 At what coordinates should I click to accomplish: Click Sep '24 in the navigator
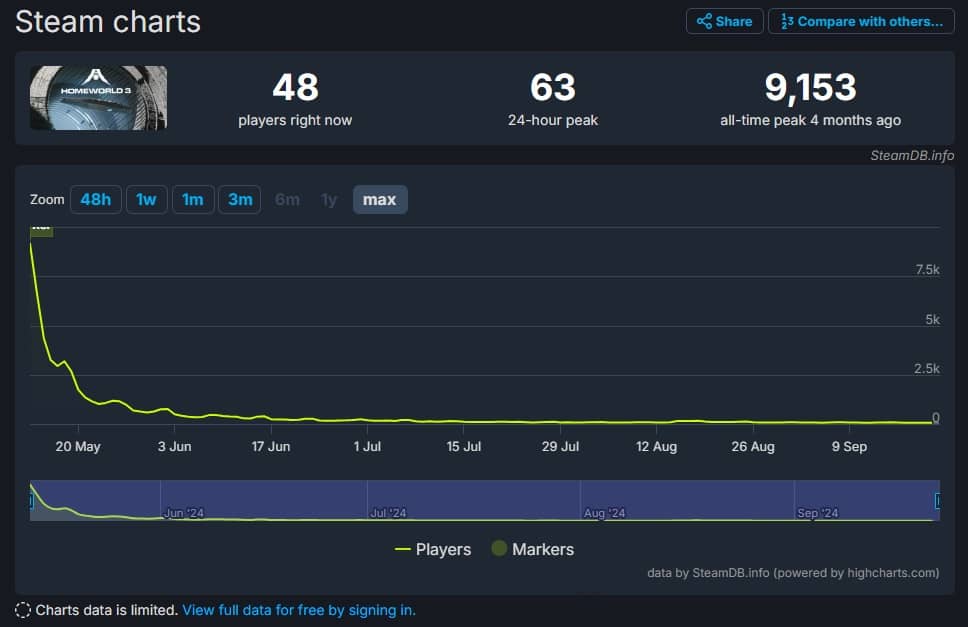[x=817, y=513]
